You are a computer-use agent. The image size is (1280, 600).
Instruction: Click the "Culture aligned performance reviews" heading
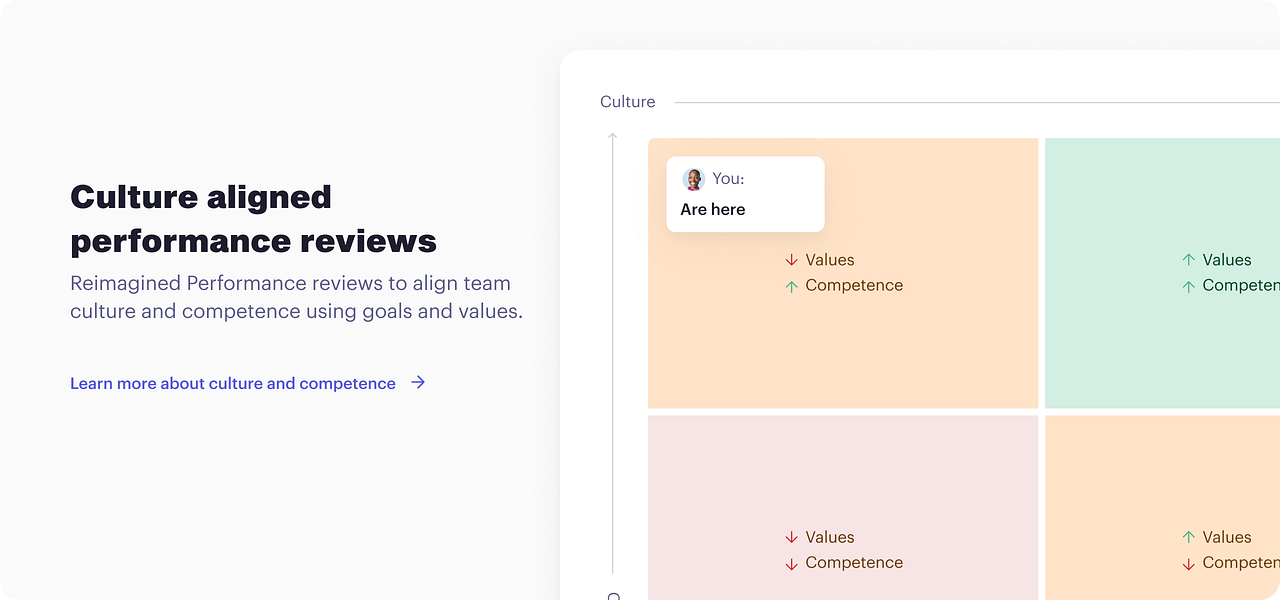pos(253,219)
